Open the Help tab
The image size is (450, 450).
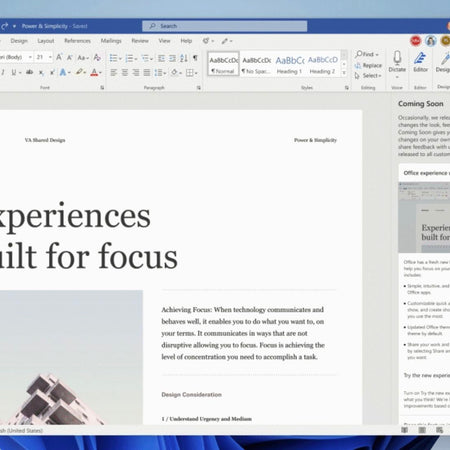point(186,41)
